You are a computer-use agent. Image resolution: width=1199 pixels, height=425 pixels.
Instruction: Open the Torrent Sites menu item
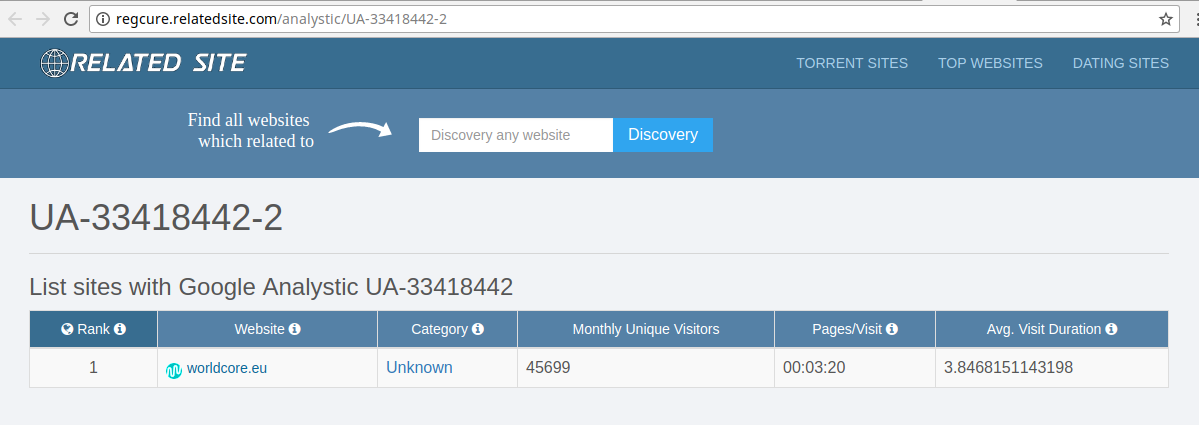(852, 63)
